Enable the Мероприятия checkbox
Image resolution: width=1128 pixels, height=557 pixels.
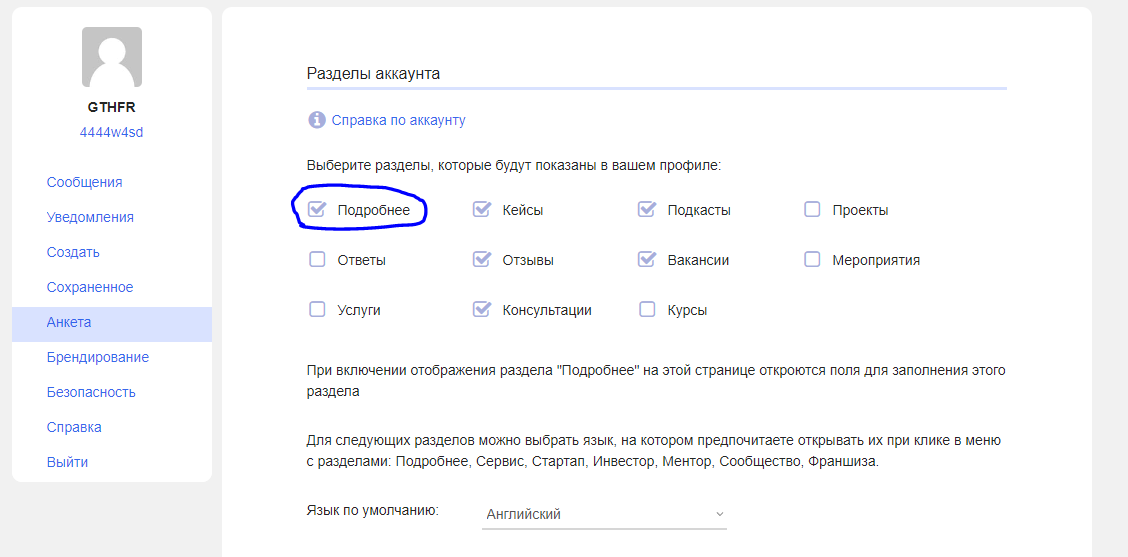pos(812,260)
